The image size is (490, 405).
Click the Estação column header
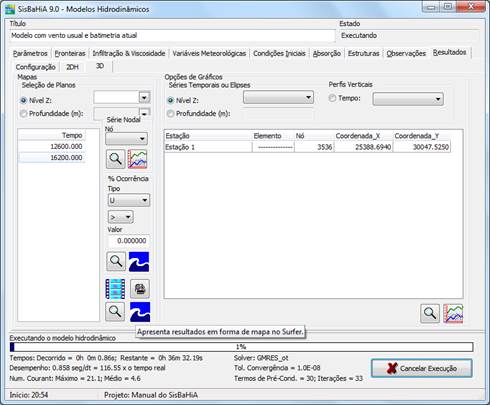point(208,136)
